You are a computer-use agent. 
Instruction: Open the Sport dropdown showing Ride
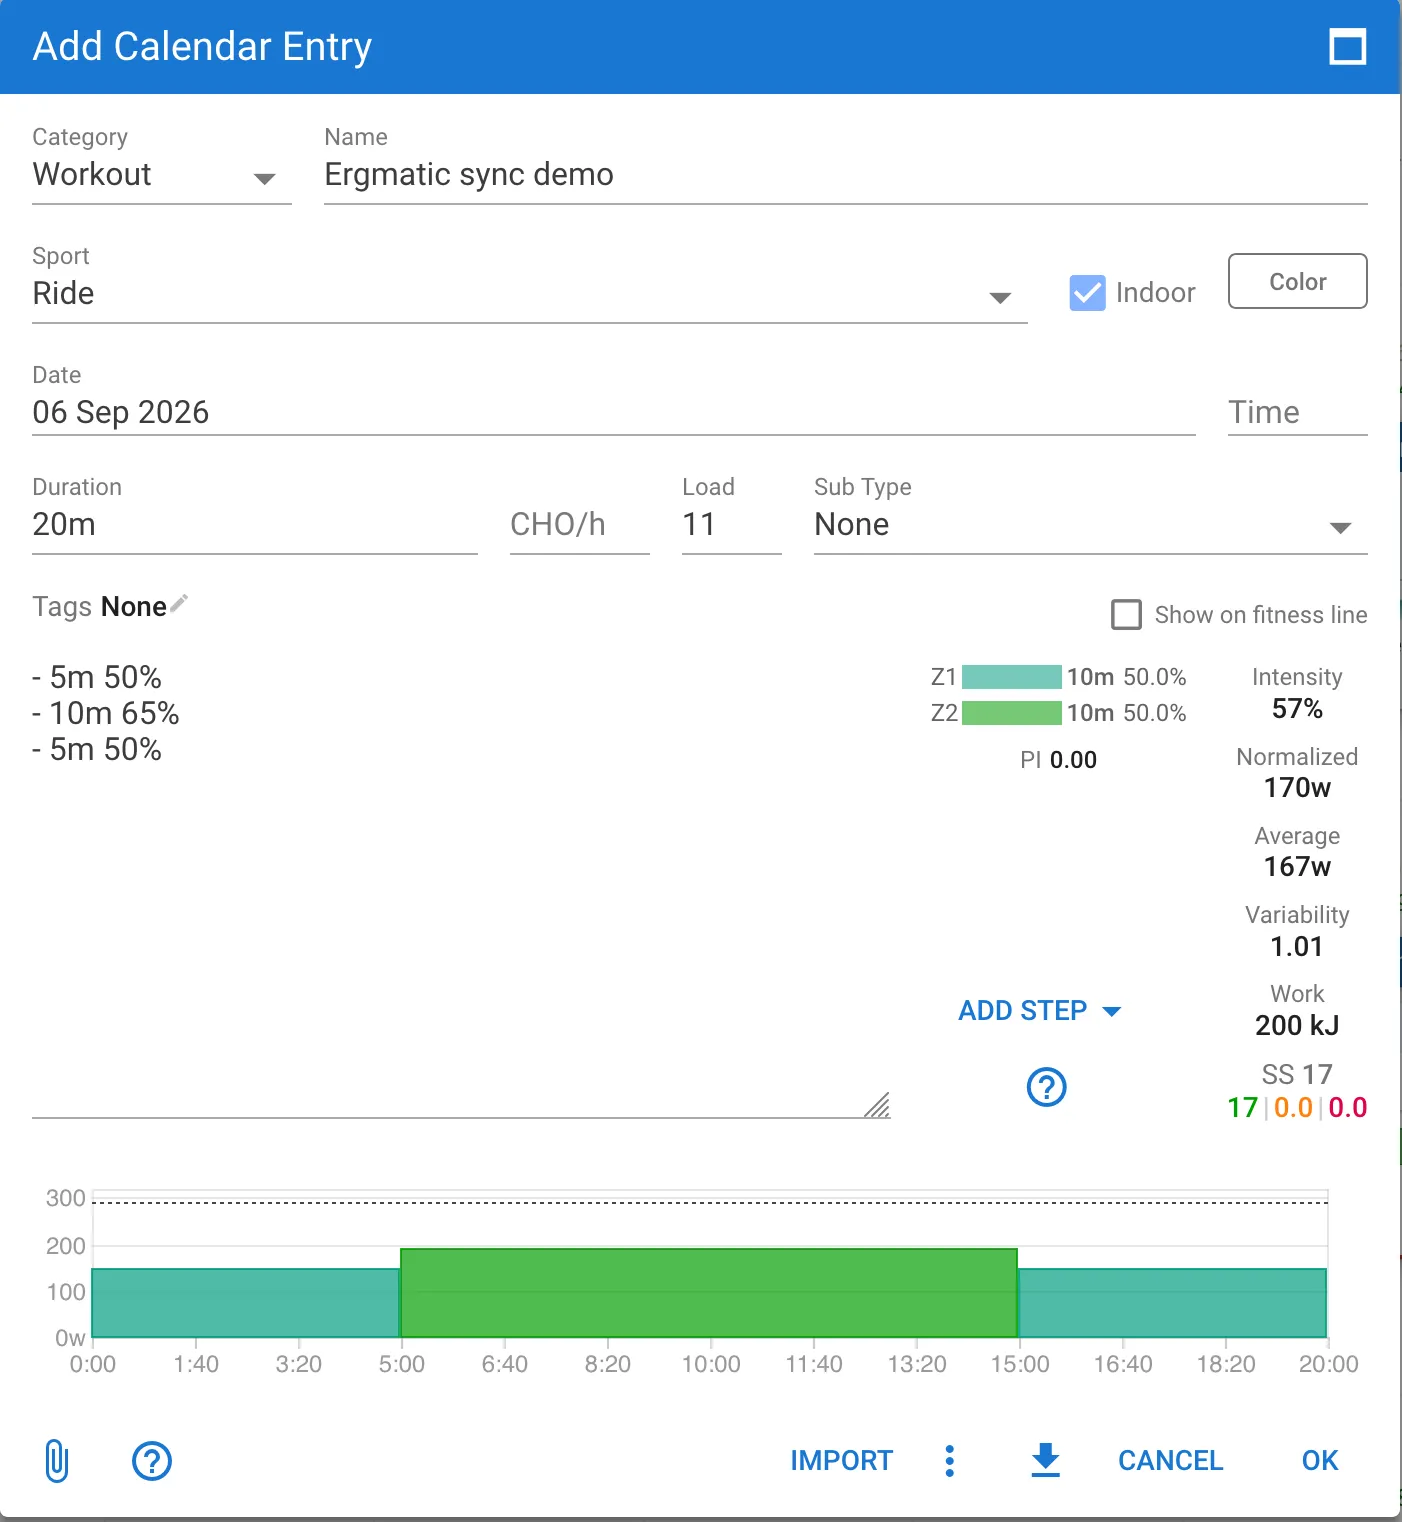click(x=530, y=294)
